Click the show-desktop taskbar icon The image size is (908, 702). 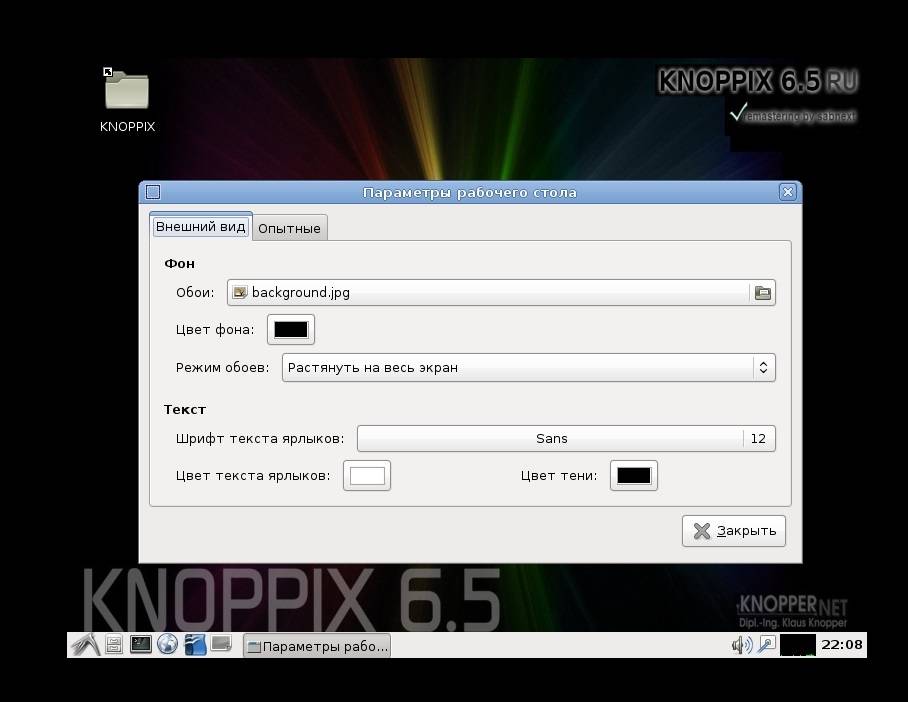(x=221, y=644)
